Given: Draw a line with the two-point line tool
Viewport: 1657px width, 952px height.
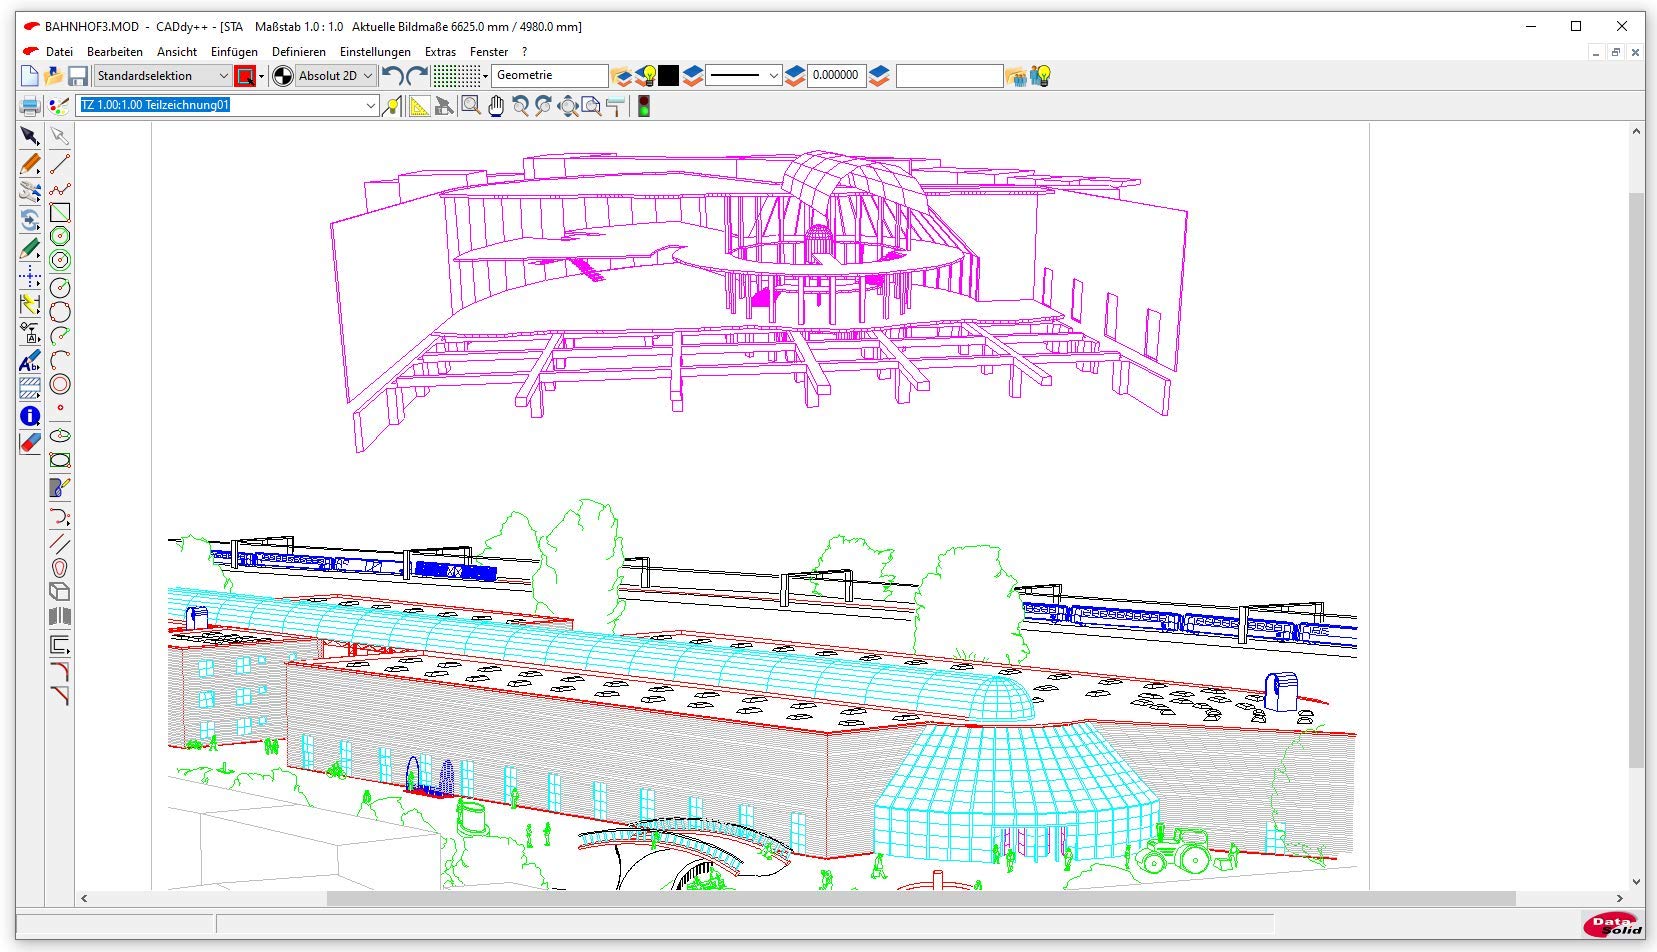Looking at the screenshot, I should pyautogui.click(x=60, y=164).
